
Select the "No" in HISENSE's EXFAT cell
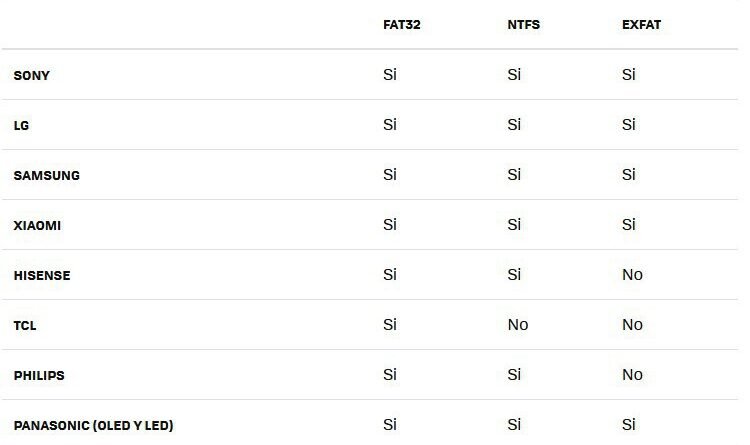click(x=632, y=275)
